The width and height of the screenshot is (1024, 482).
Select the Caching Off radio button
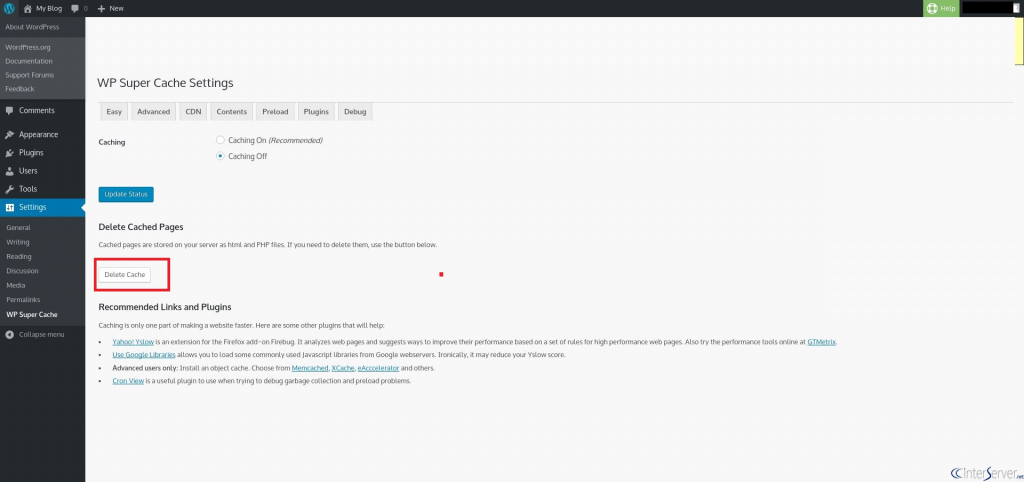click(x=221, y=156)
